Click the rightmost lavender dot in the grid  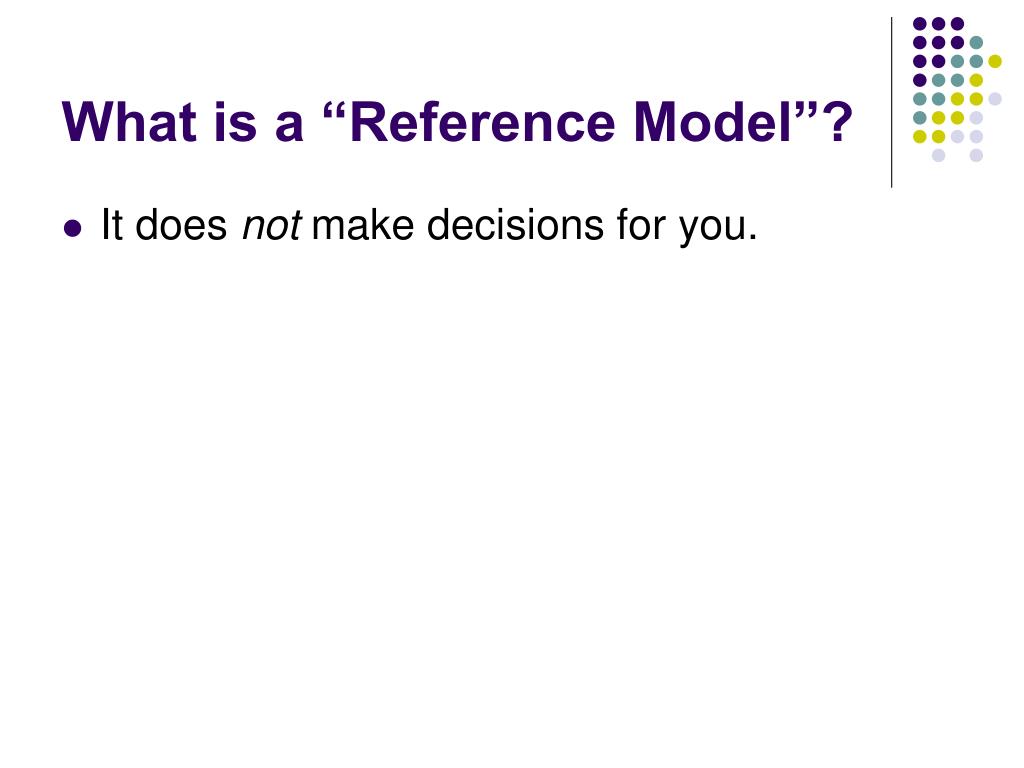click(995, 99)
